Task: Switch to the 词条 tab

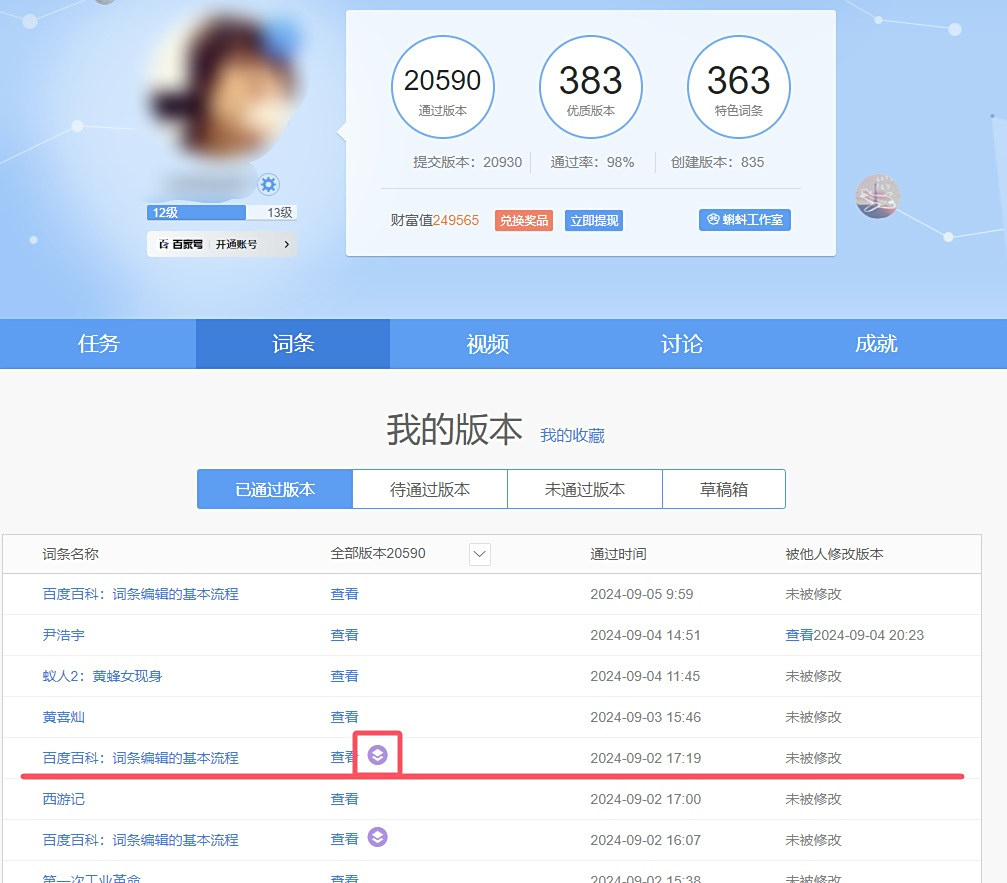Action: click(x=293, y=344)
